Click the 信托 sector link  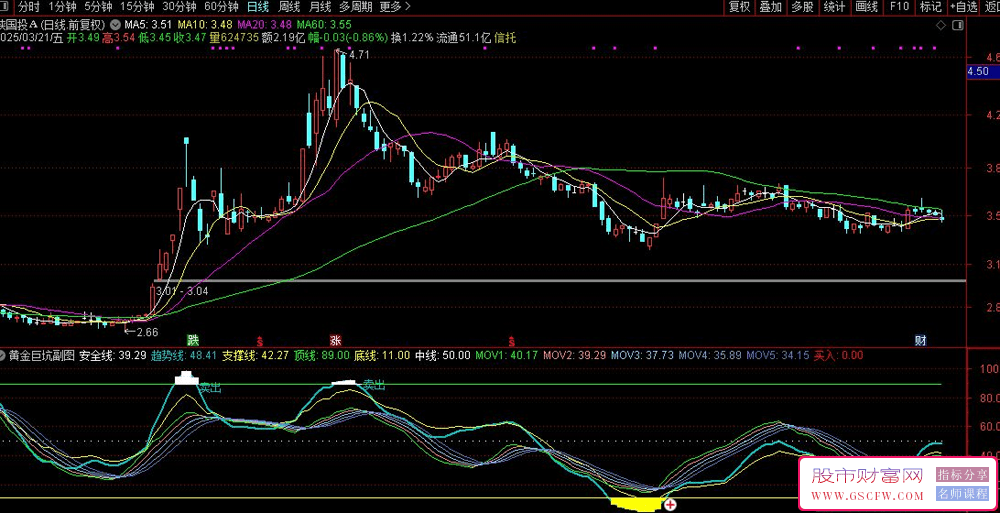[x=505, y=38]
